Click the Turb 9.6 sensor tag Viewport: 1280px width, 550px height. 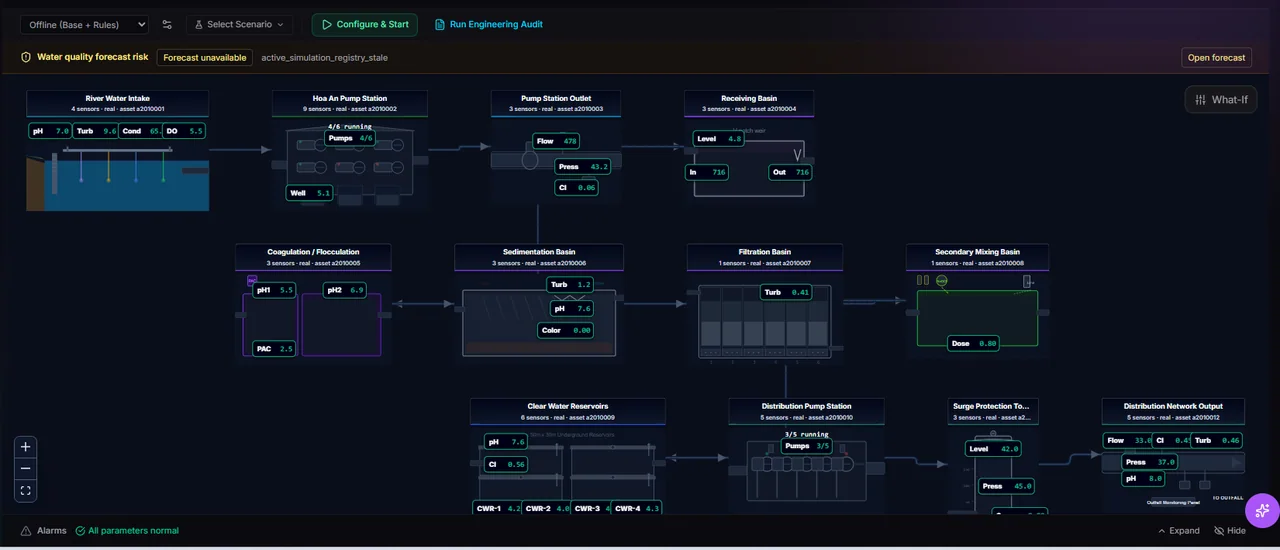(x=97, y=131)
